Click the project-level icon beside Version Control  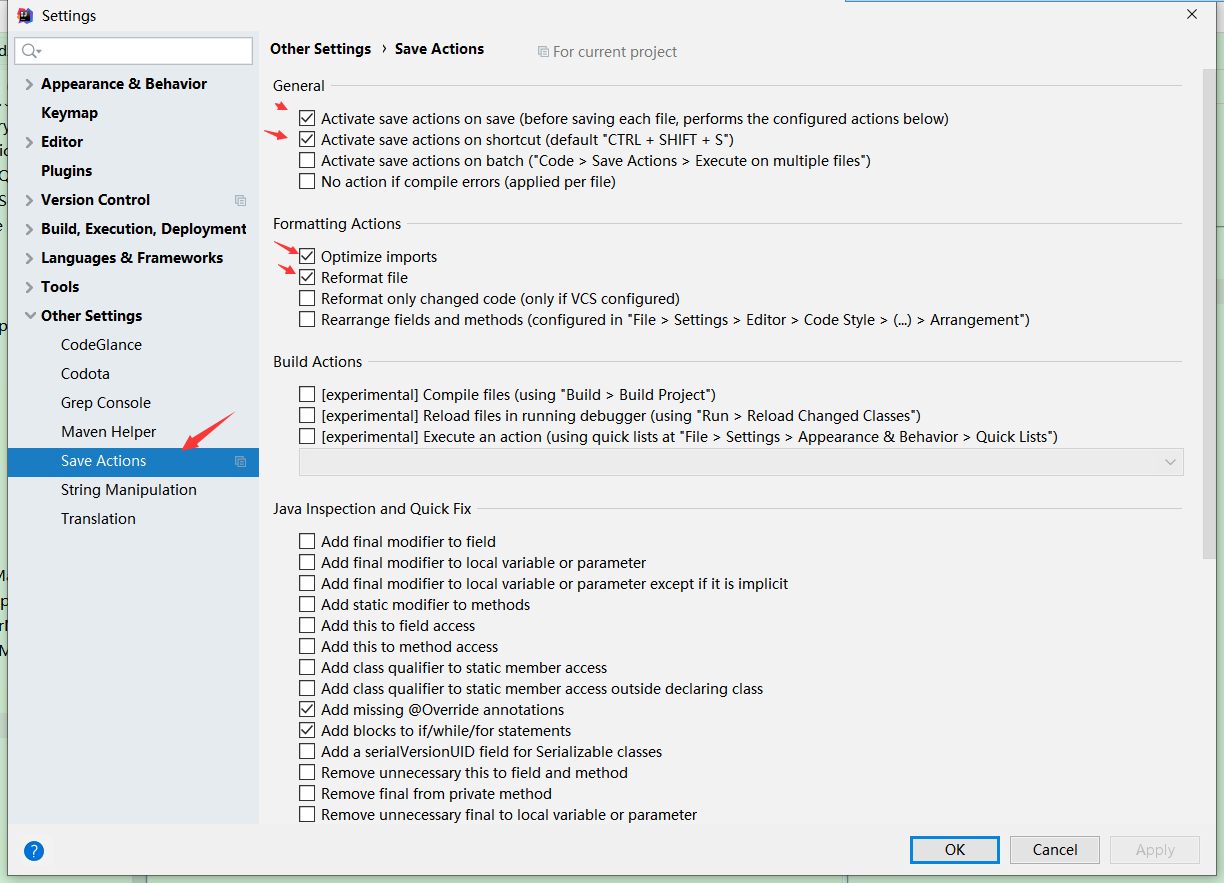click(240, 200)
